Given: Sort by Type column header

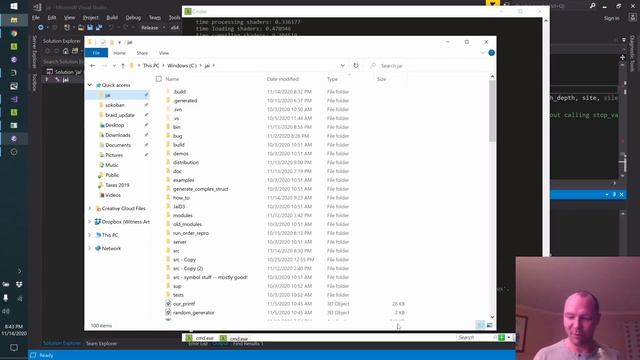Looking at the screenshot, I should (332, 79).
